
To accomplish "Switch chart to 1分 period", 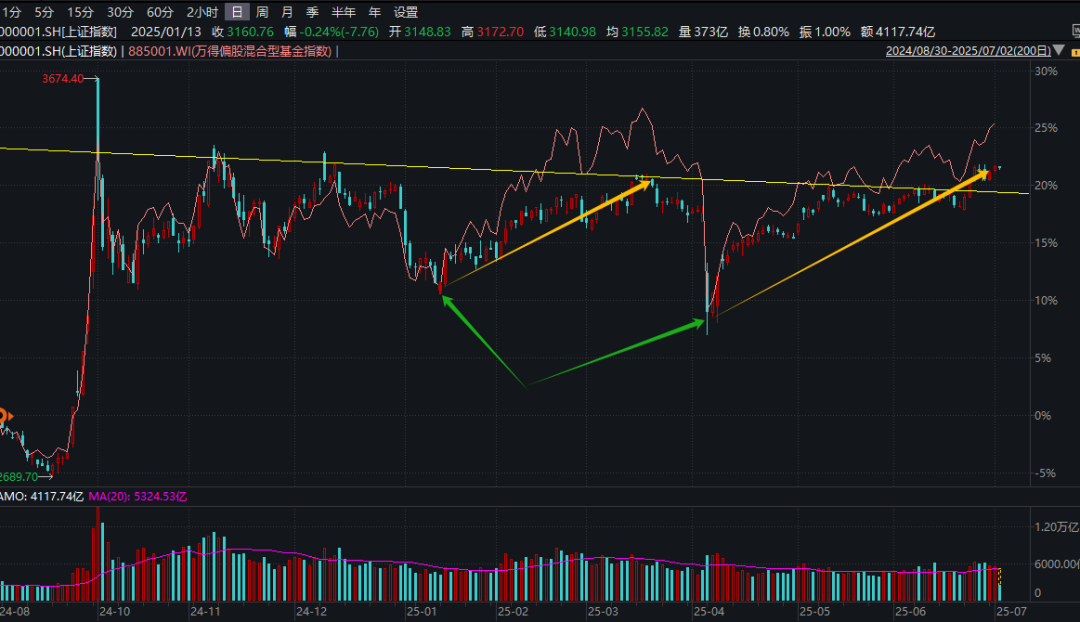I will [12, 12].
